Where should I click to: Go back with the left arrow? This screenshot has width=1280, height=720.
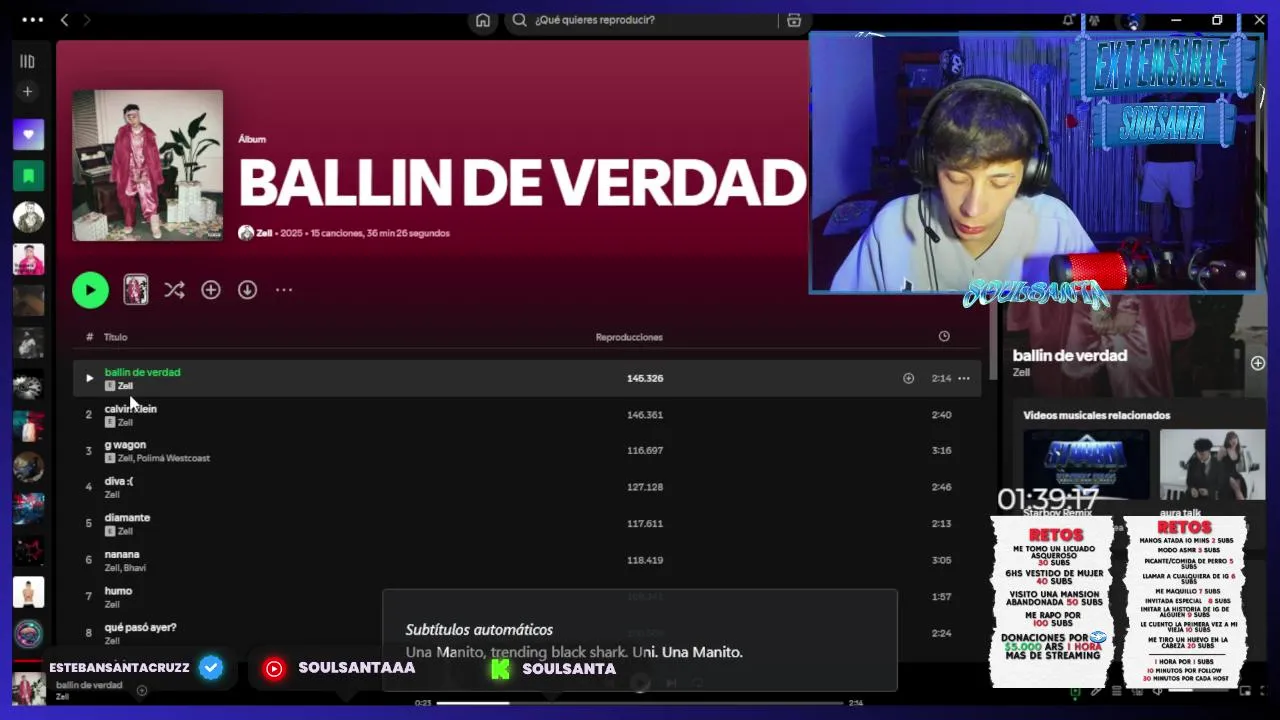click(x=64, y=20)
